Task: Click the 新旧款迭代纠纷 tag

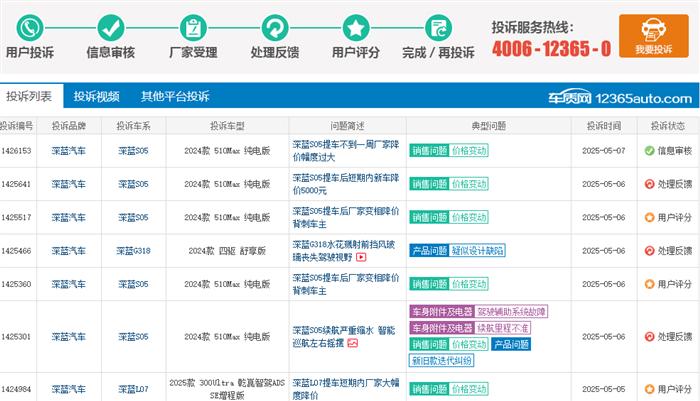Action: (x=440, y=360)
